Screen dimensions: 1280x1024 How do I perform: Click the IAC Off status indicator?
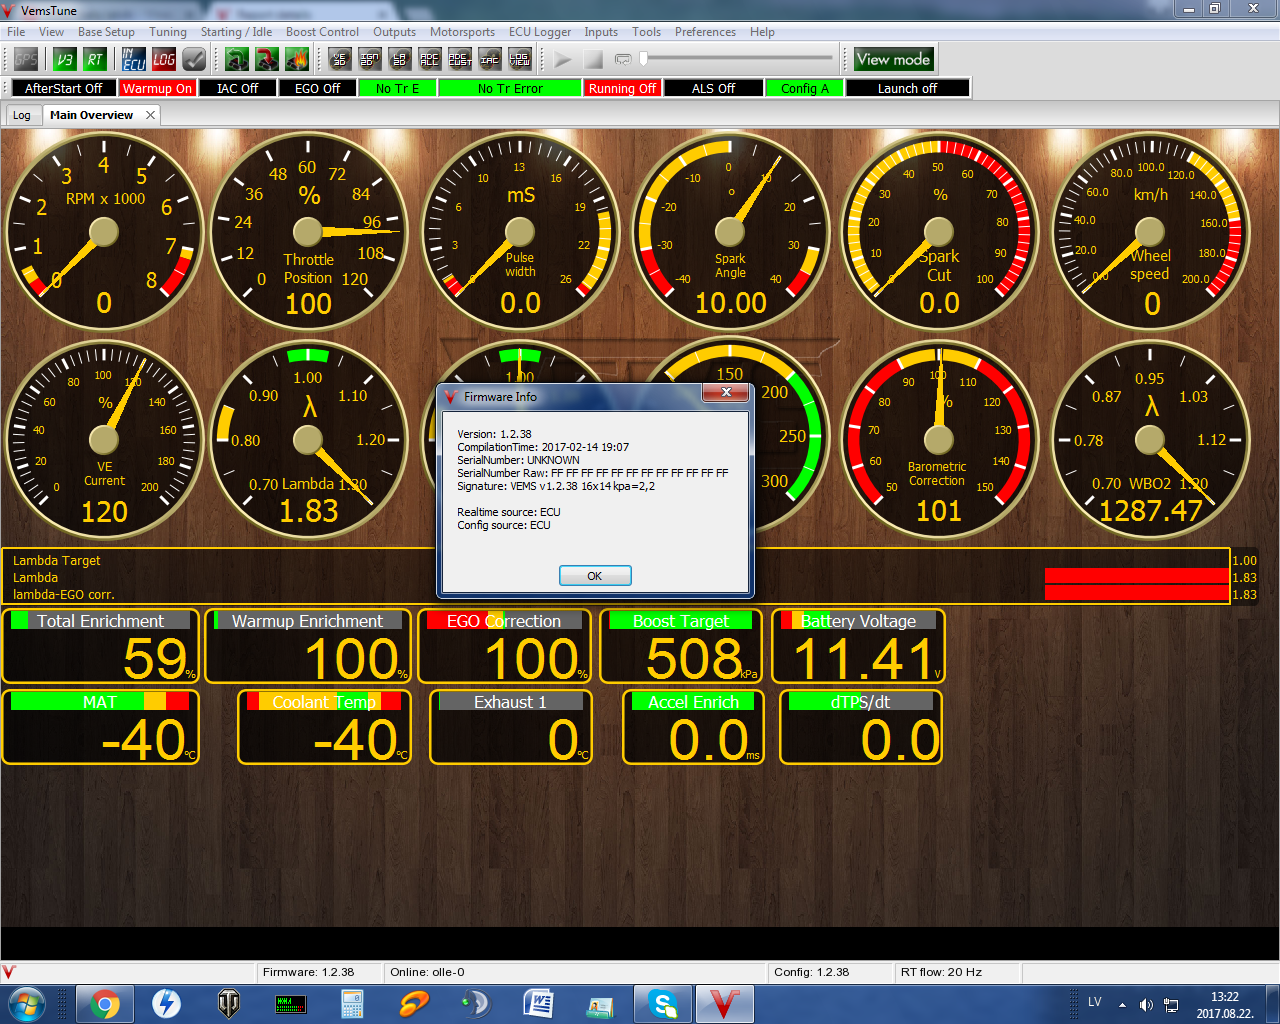click(237, 88)
